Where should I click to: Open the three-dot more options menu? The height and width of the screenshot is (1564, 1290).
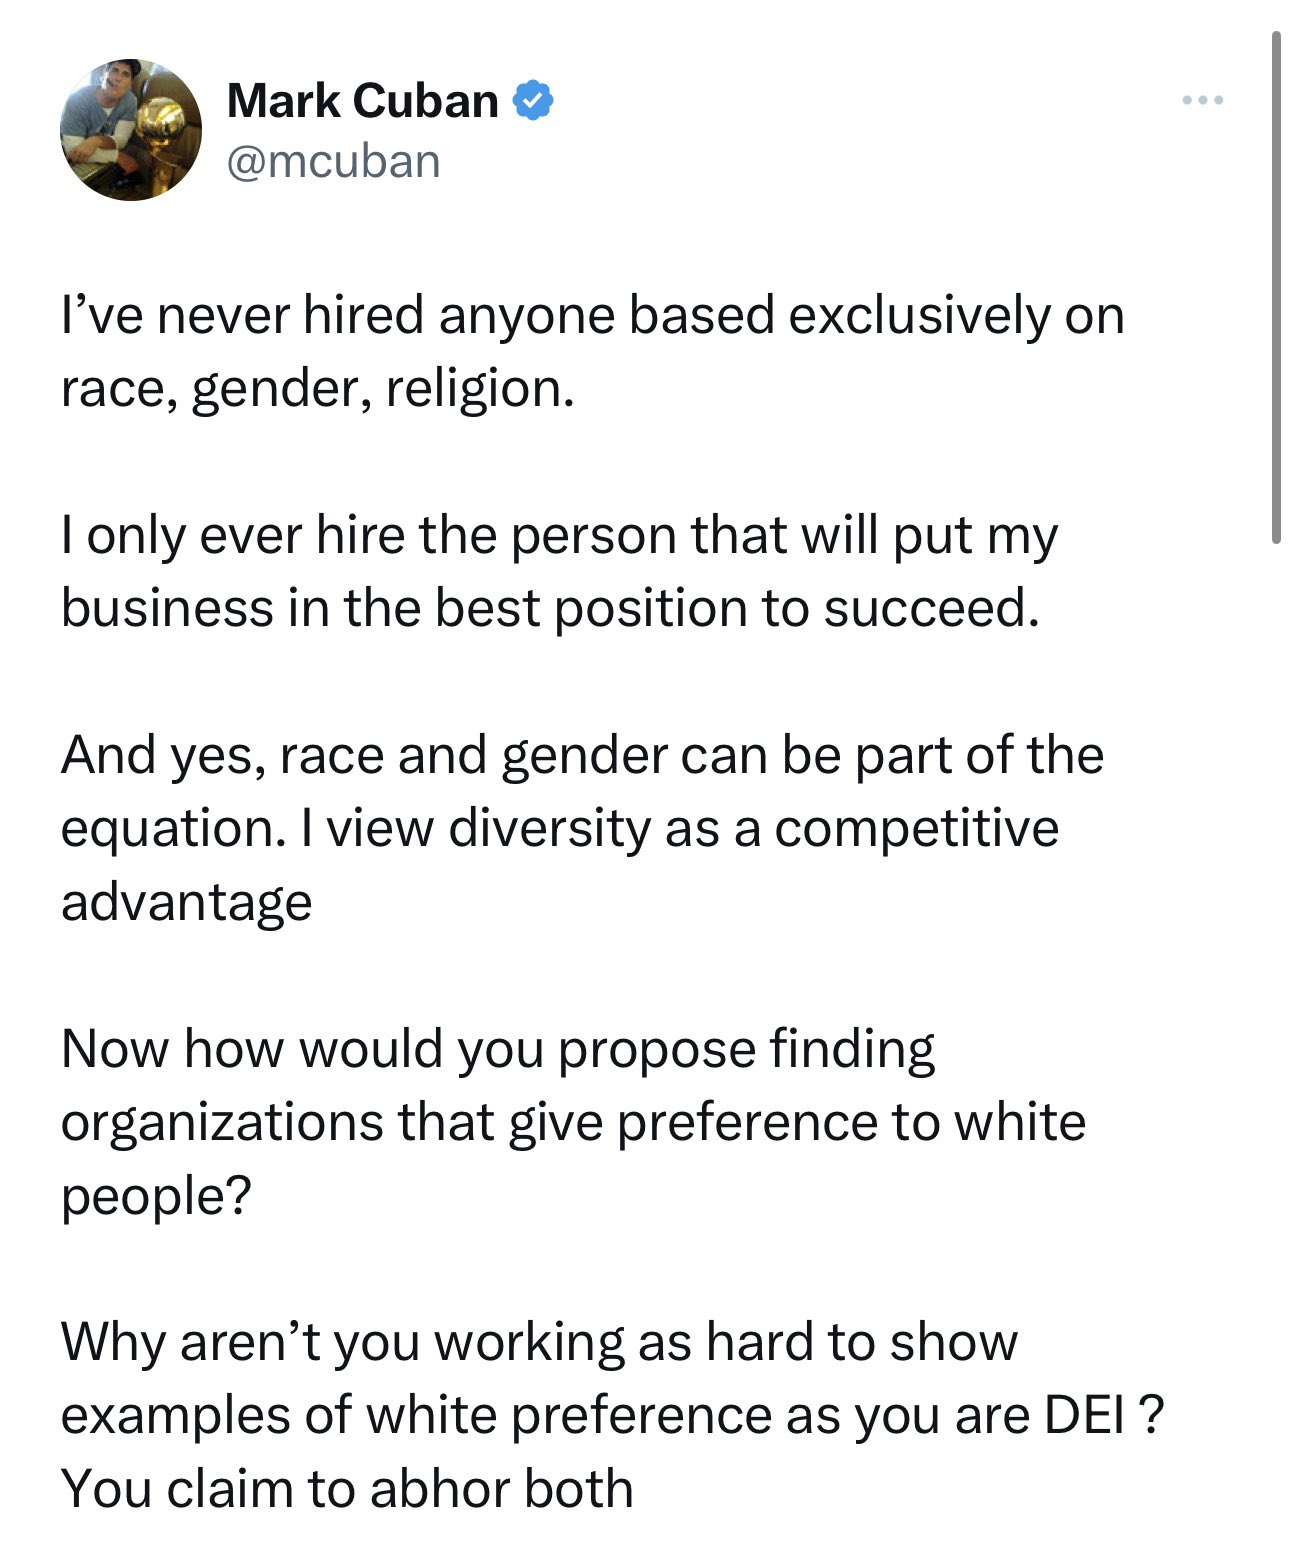click(1201, 100)
